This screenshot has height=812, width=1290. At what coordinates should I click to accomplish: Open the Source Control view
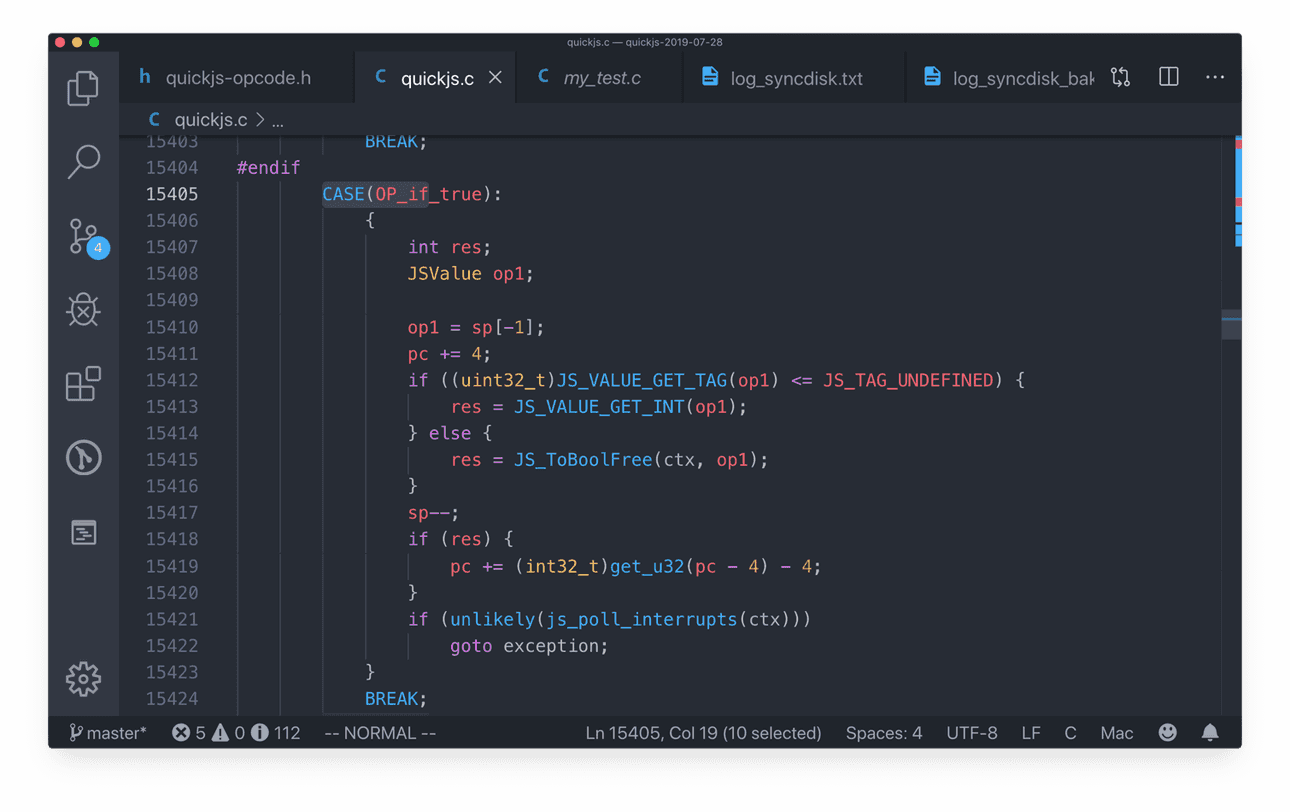(x=84, y=237)
